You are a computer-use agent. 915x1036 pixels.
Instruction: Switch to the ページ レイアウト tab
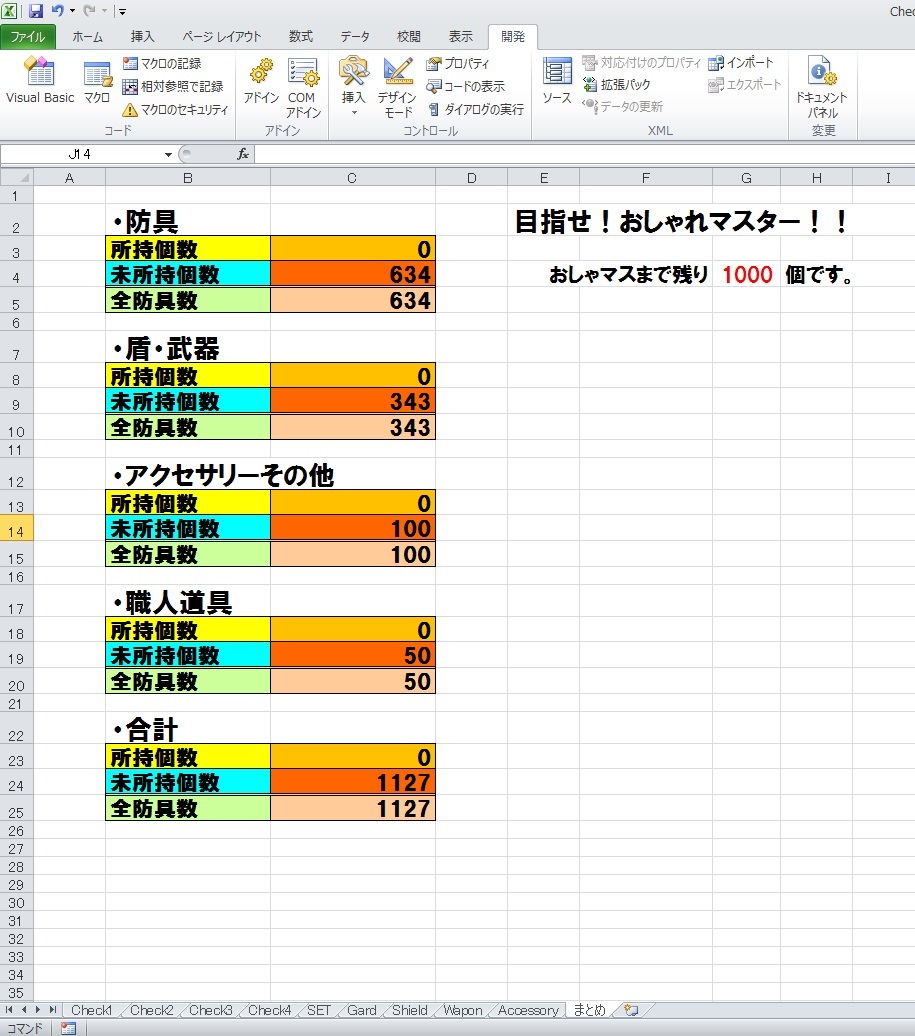tap(222, 37)
